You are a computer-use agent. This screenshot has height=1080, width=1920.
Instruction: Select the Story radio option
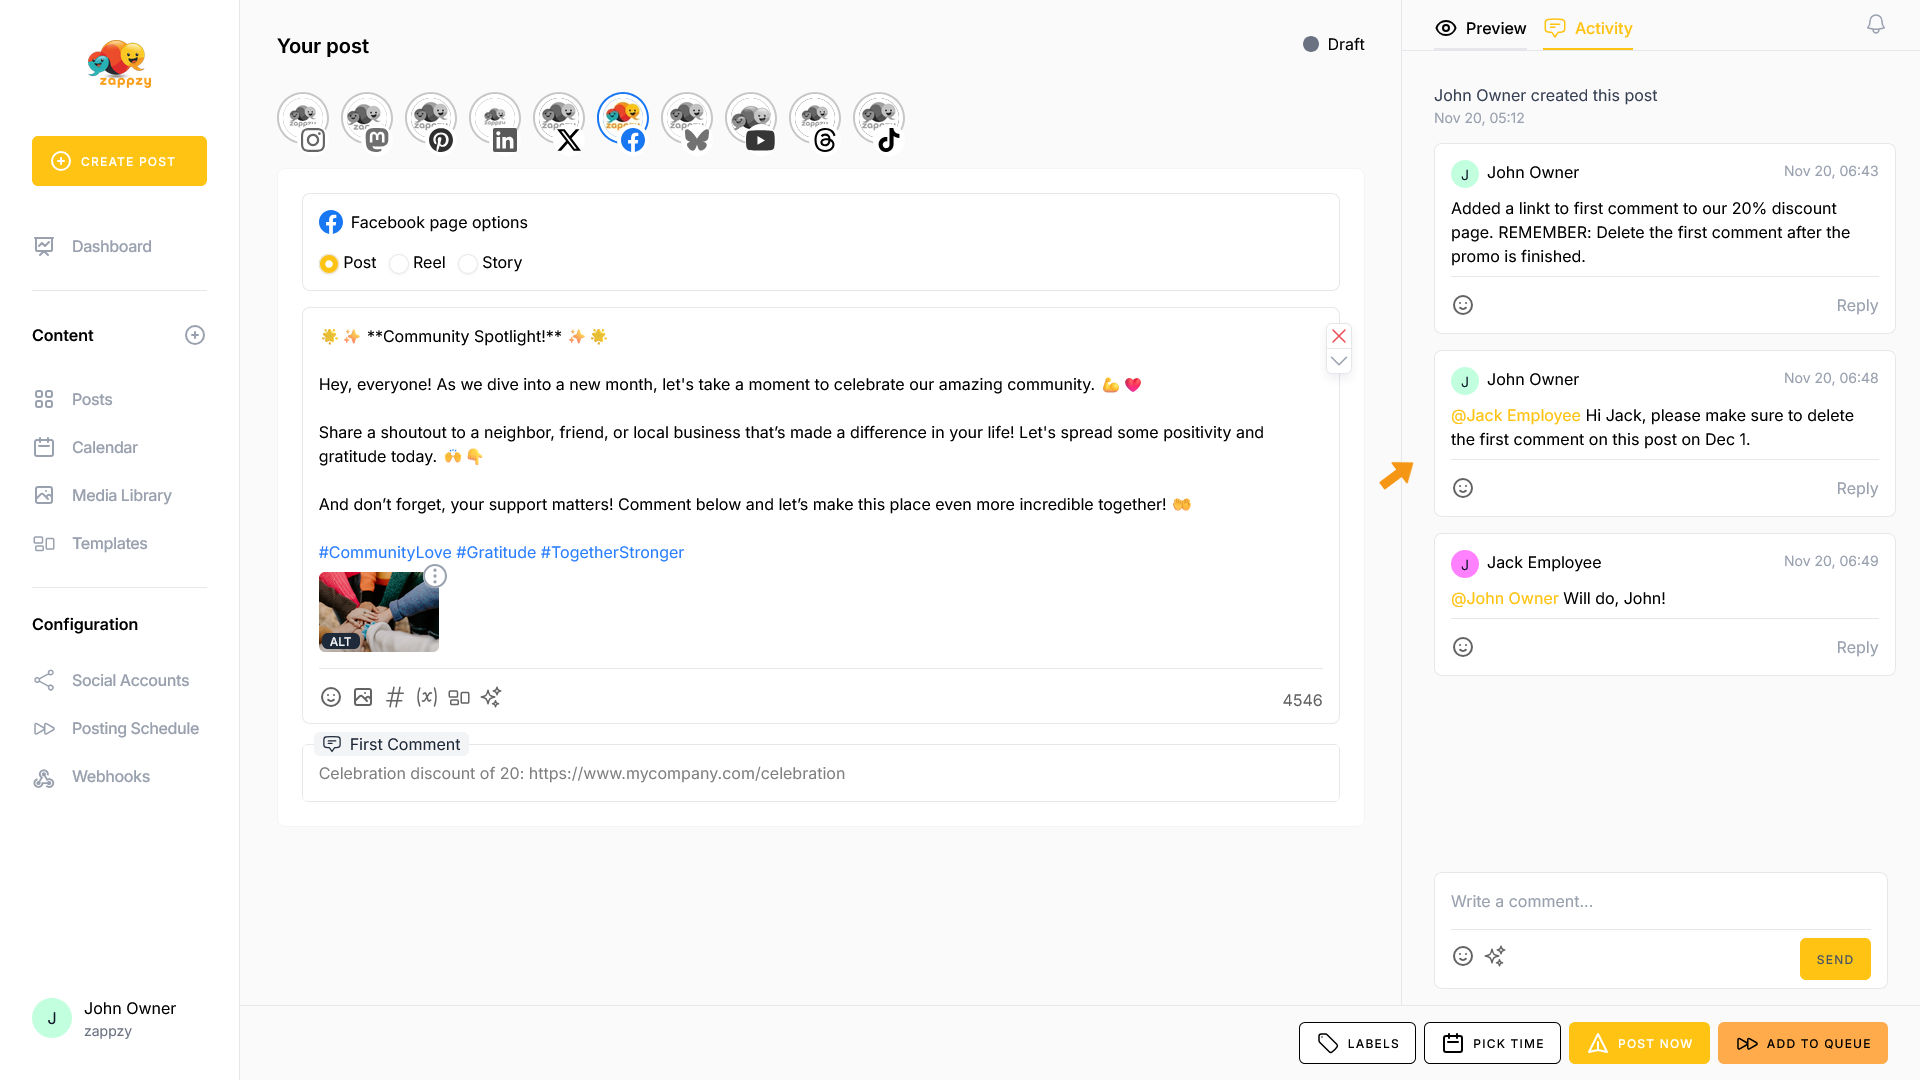[468, 264]
